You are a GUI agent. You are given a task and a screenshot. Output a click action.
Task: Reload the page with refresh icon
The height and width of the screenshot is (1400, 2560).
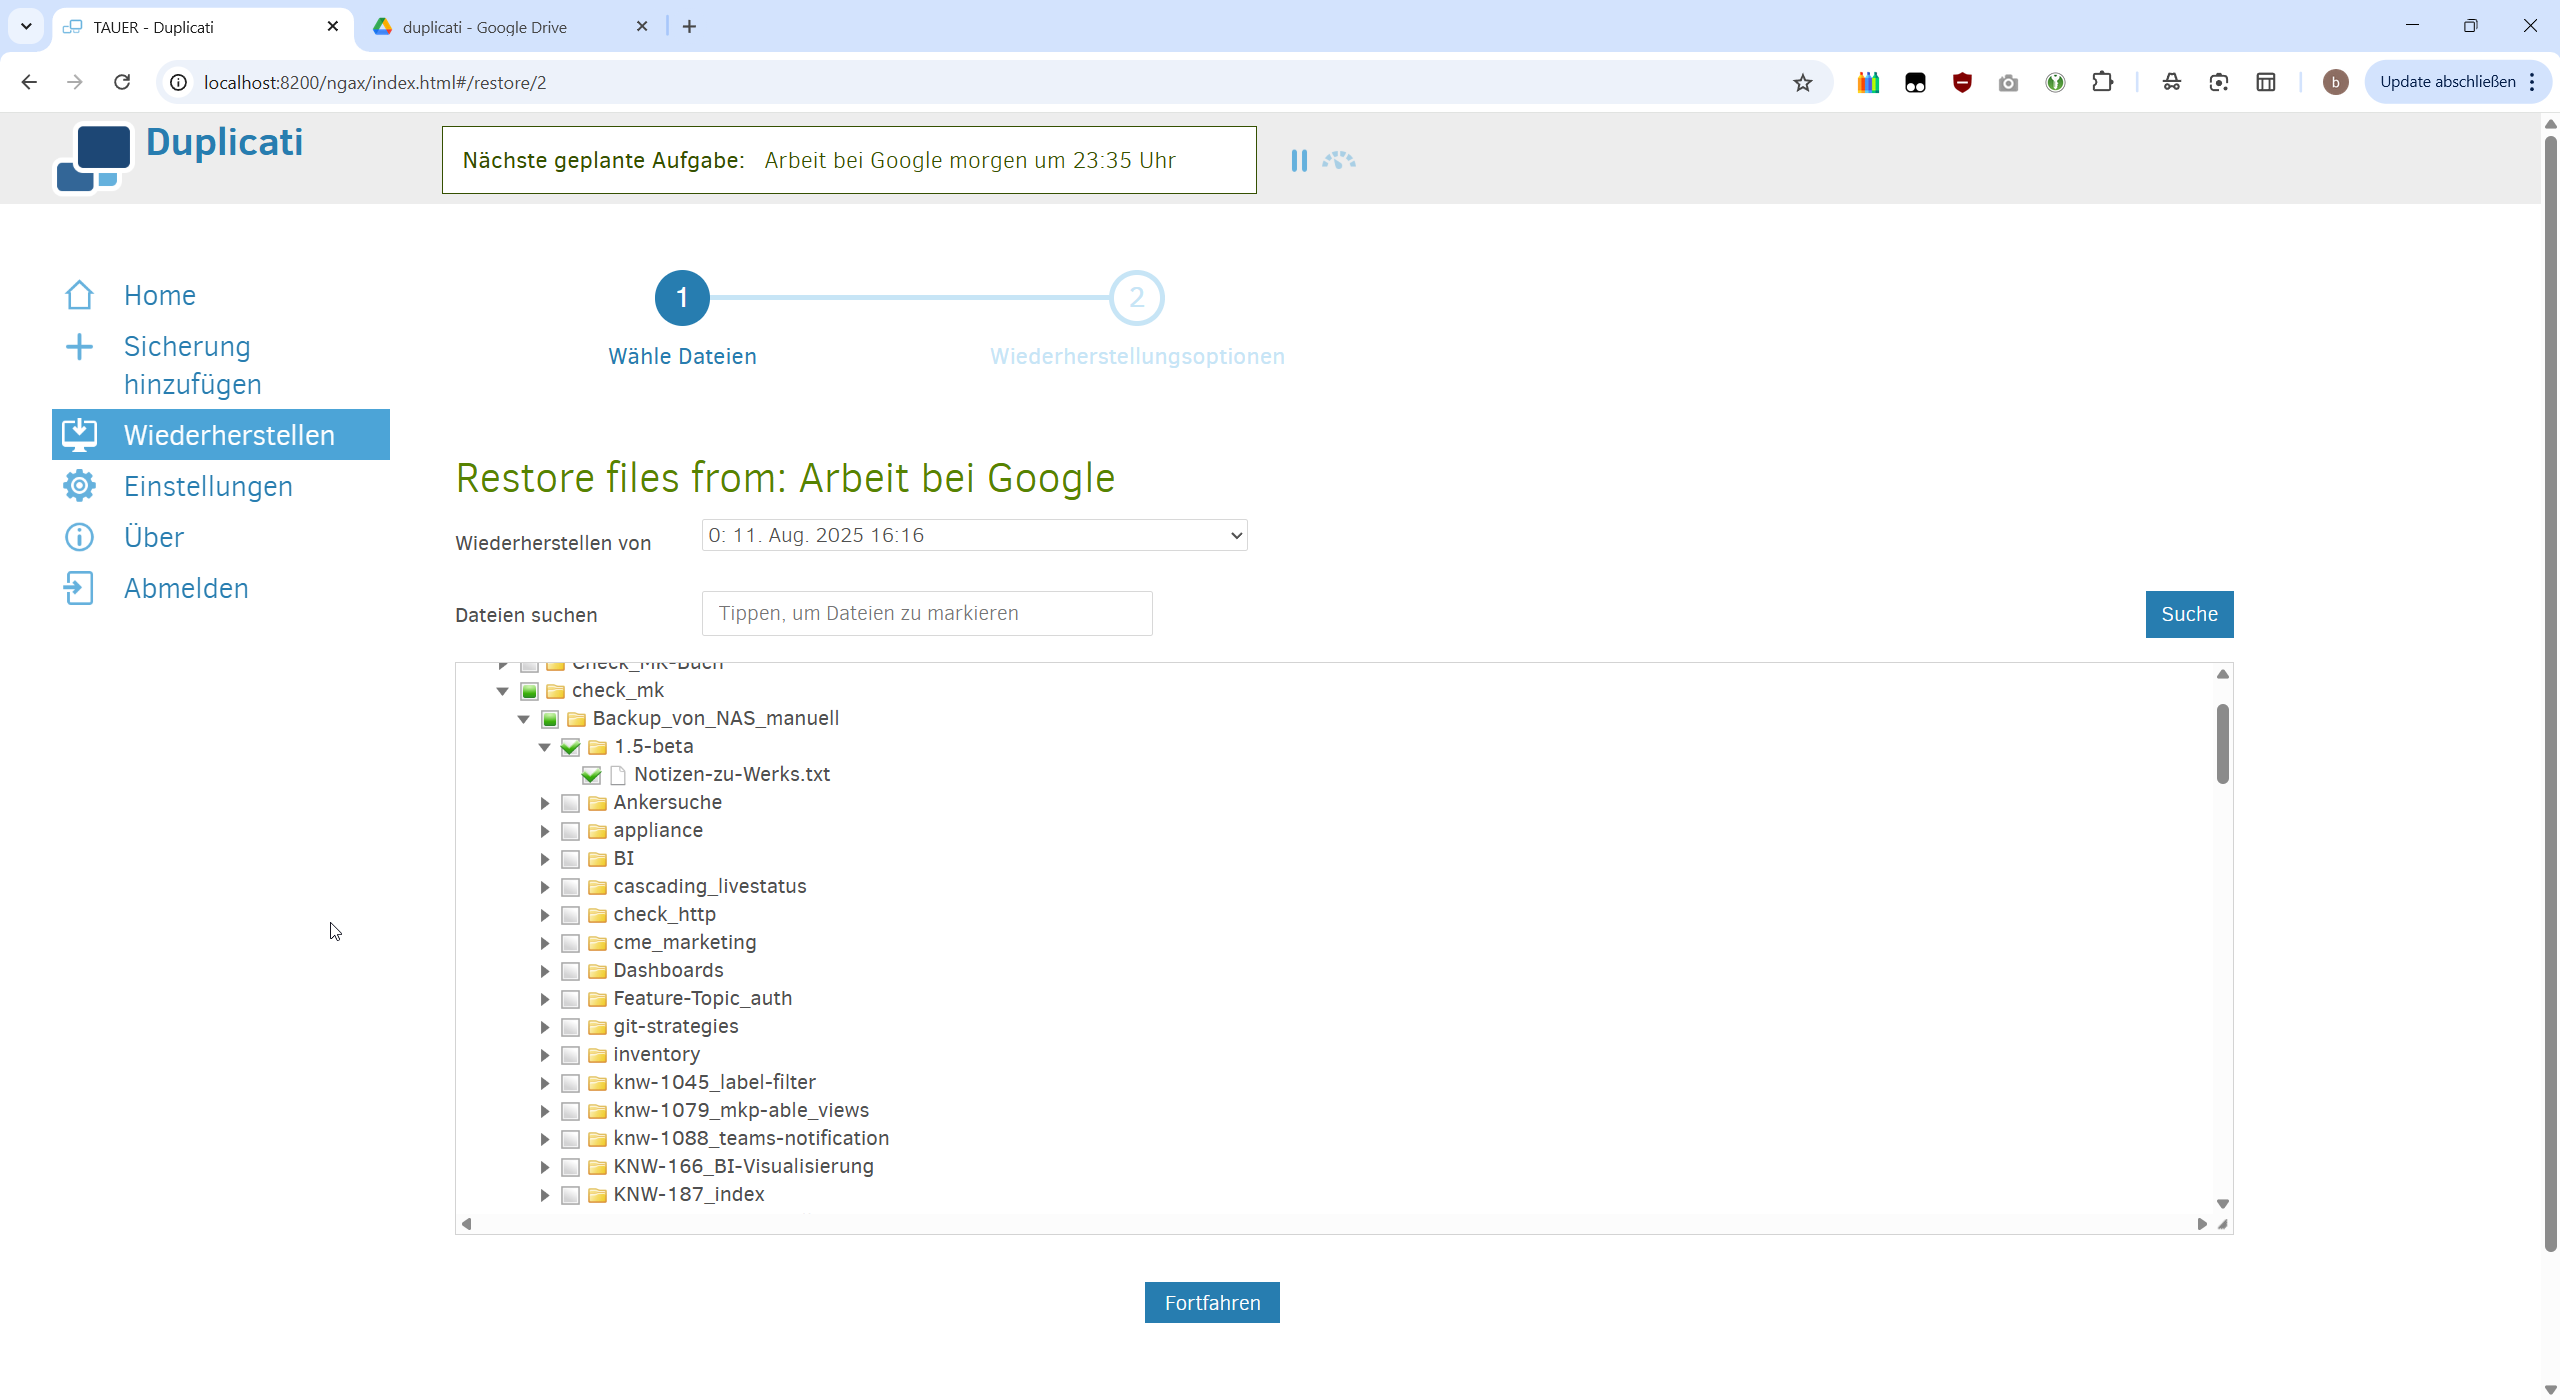[122, 82]
